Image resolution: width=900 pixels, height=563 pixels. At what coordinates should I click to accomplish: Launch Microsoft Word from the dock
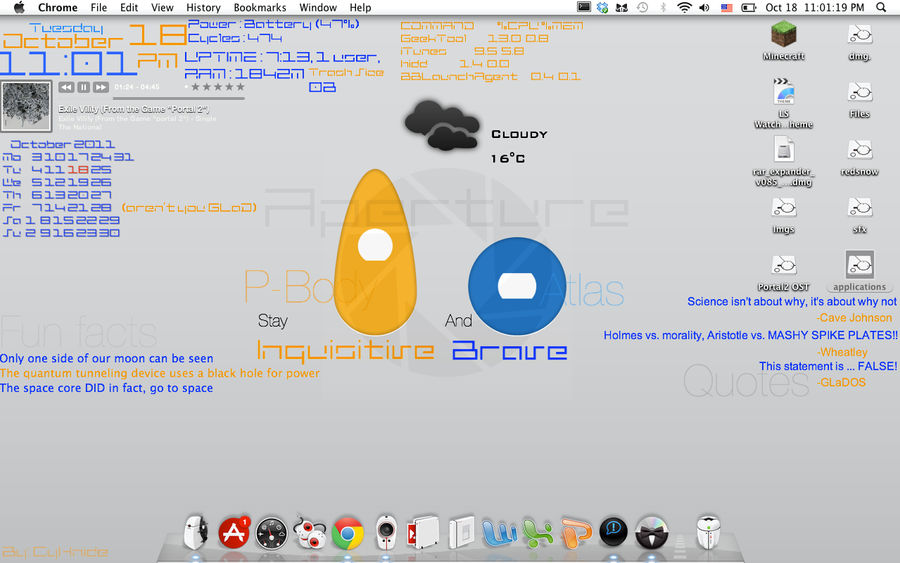coord(498,533)
